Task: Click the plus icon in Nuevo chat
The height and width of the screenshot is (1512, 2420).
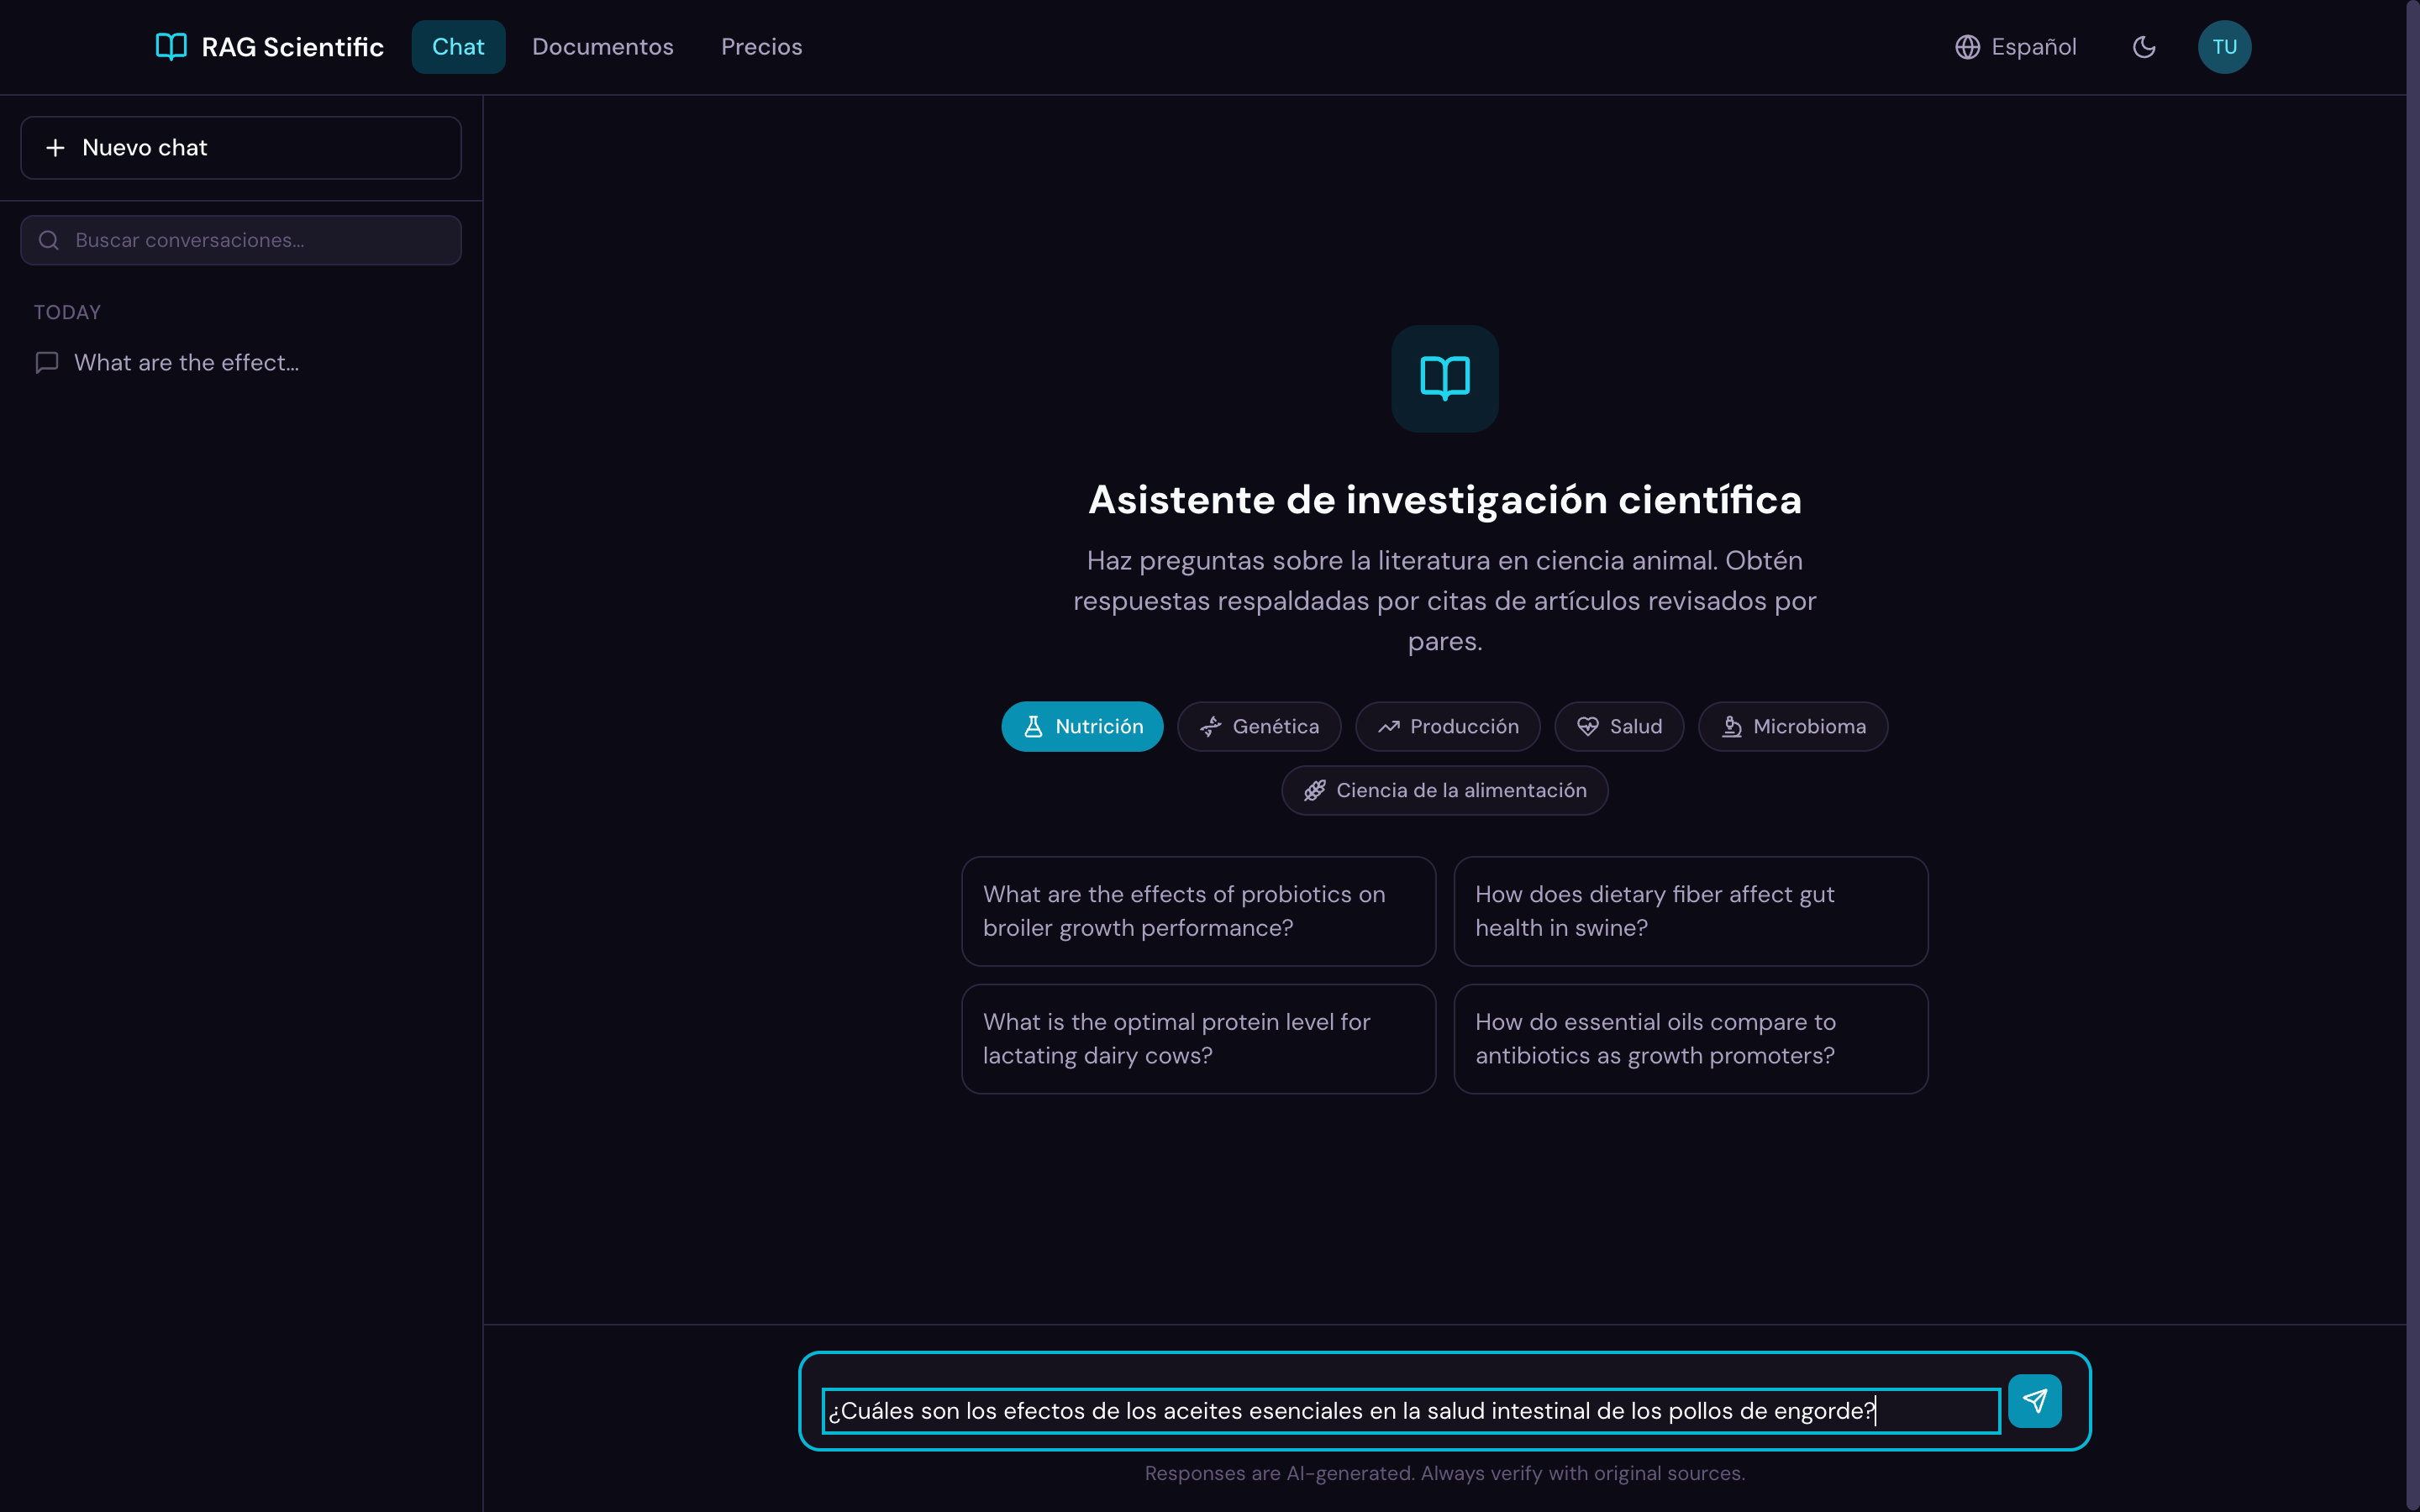Action: tap(56, 148)
